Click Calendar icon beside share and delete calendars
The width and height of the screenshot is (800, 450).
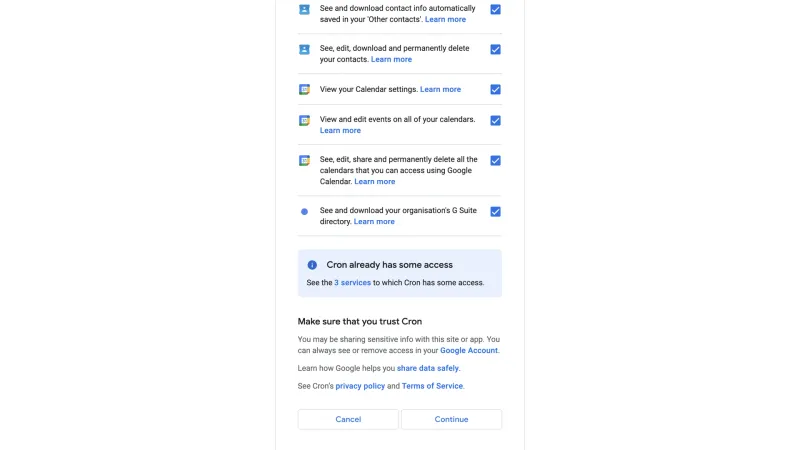pos(304,161)
